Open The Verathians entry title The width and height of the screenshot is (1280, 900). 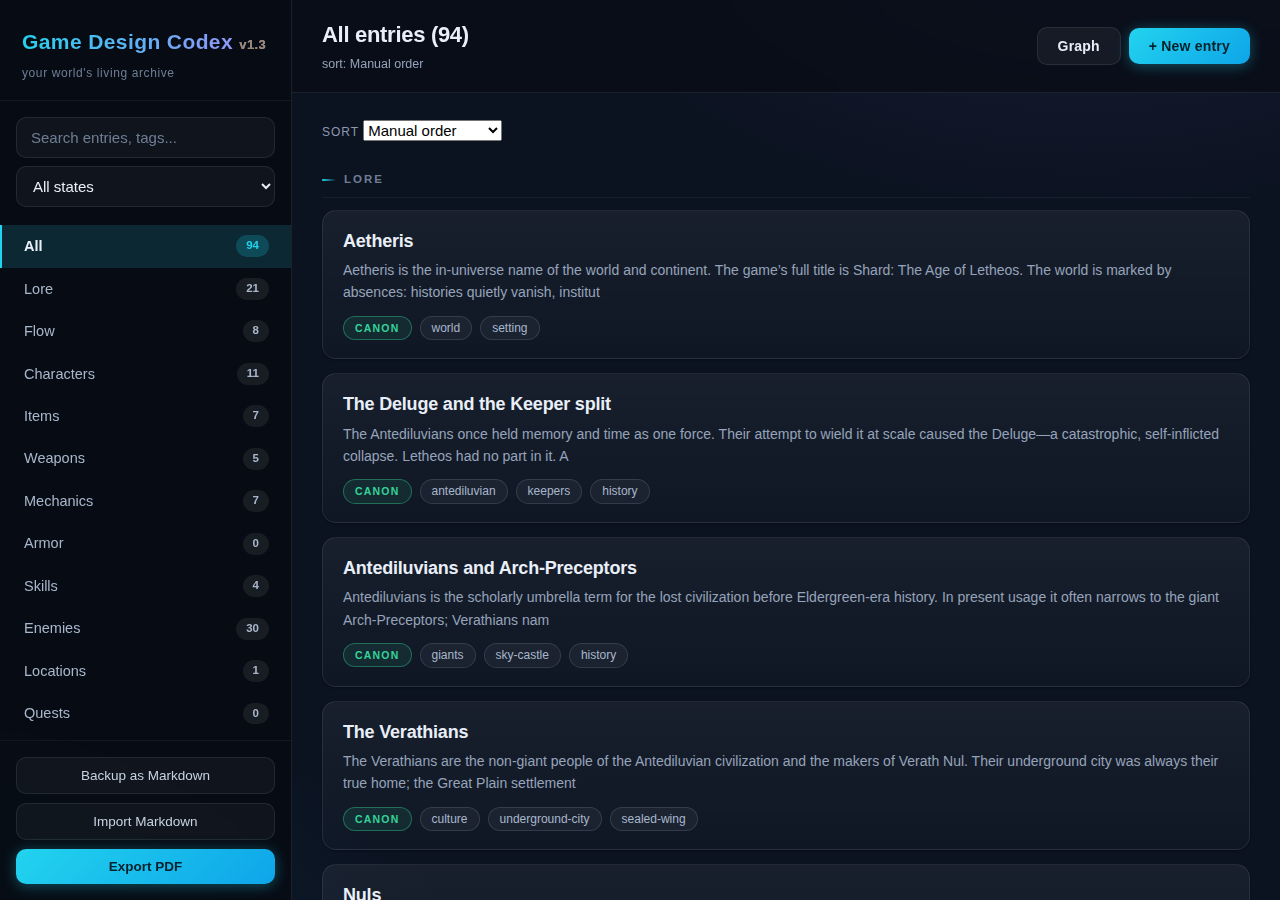(x=405, y=732)
